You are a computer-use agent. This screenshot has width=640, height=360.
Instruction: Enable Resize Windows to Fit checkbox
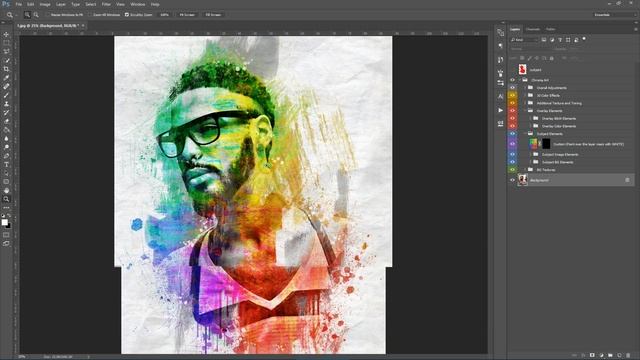click(x=48, y=15)
